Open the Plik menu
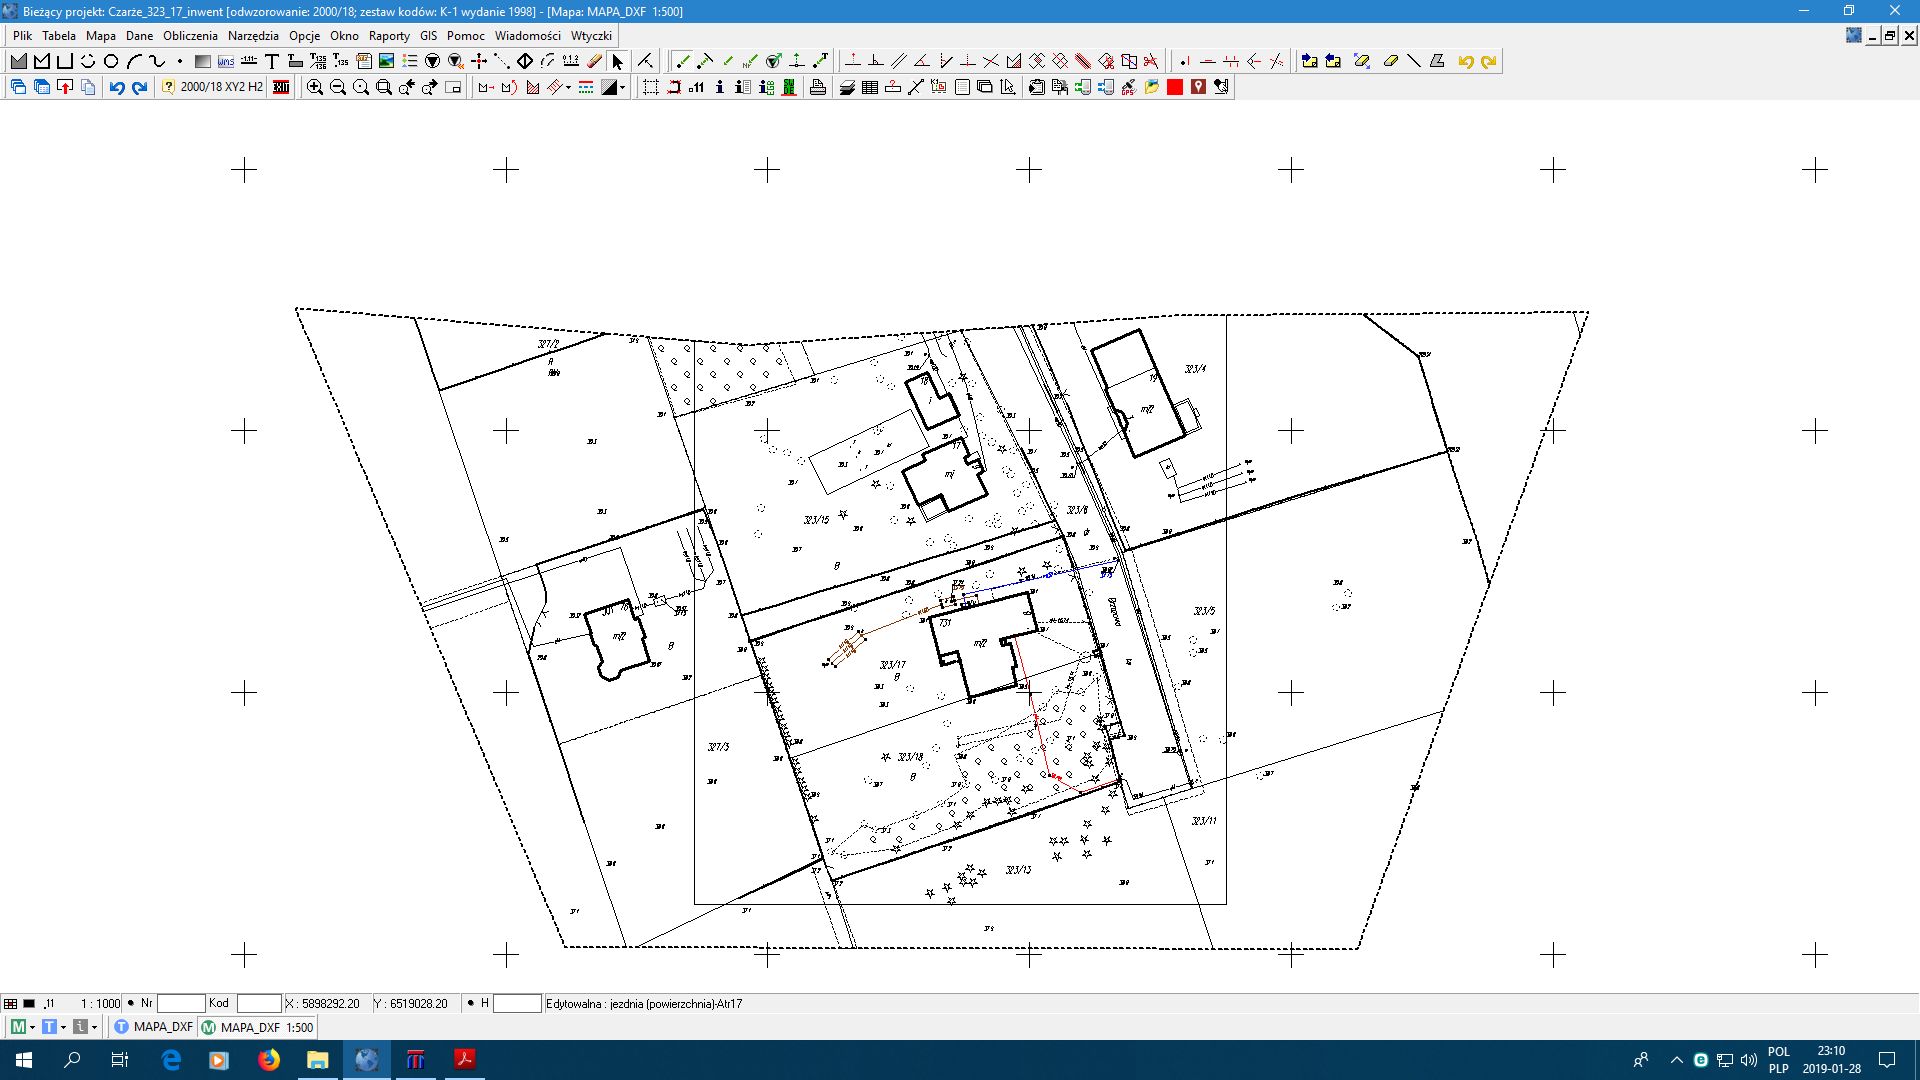The image size is (1920, 1080). [x=22, y=35]
